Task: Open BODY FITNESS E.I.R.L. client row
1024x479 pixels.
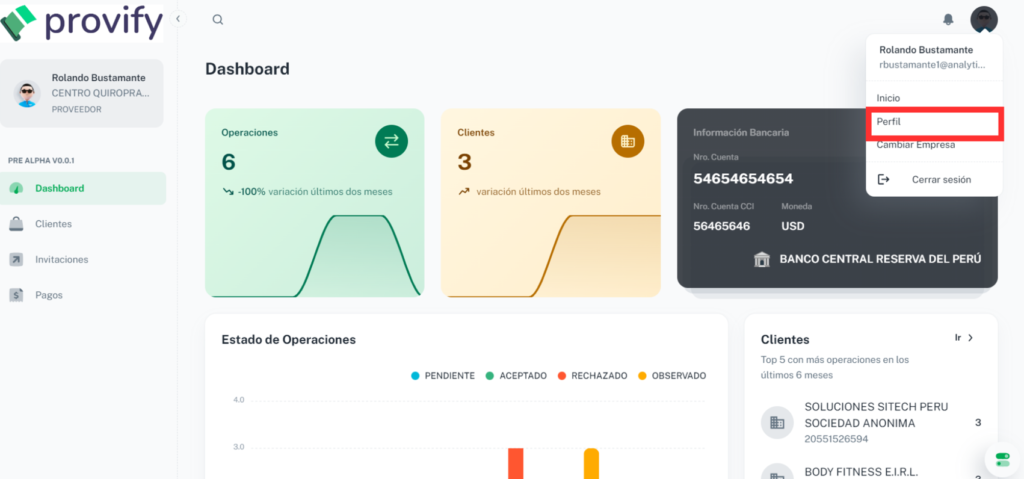Action: (871, 472)
